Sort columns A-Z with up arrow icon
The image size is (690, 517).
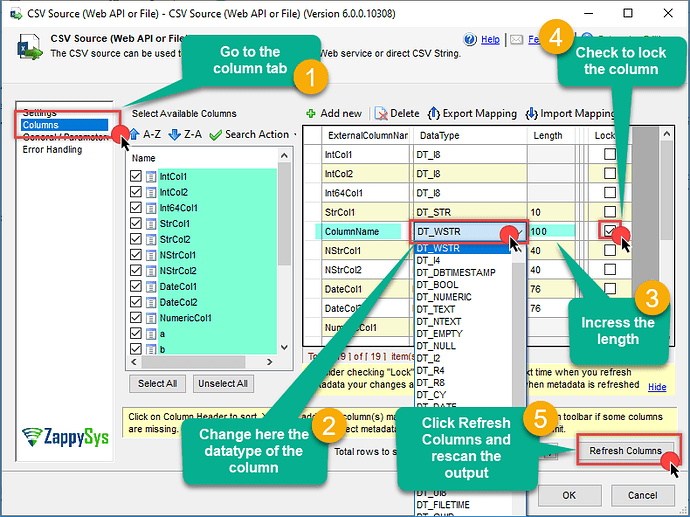pyautogui.click(x=134, y=134)
